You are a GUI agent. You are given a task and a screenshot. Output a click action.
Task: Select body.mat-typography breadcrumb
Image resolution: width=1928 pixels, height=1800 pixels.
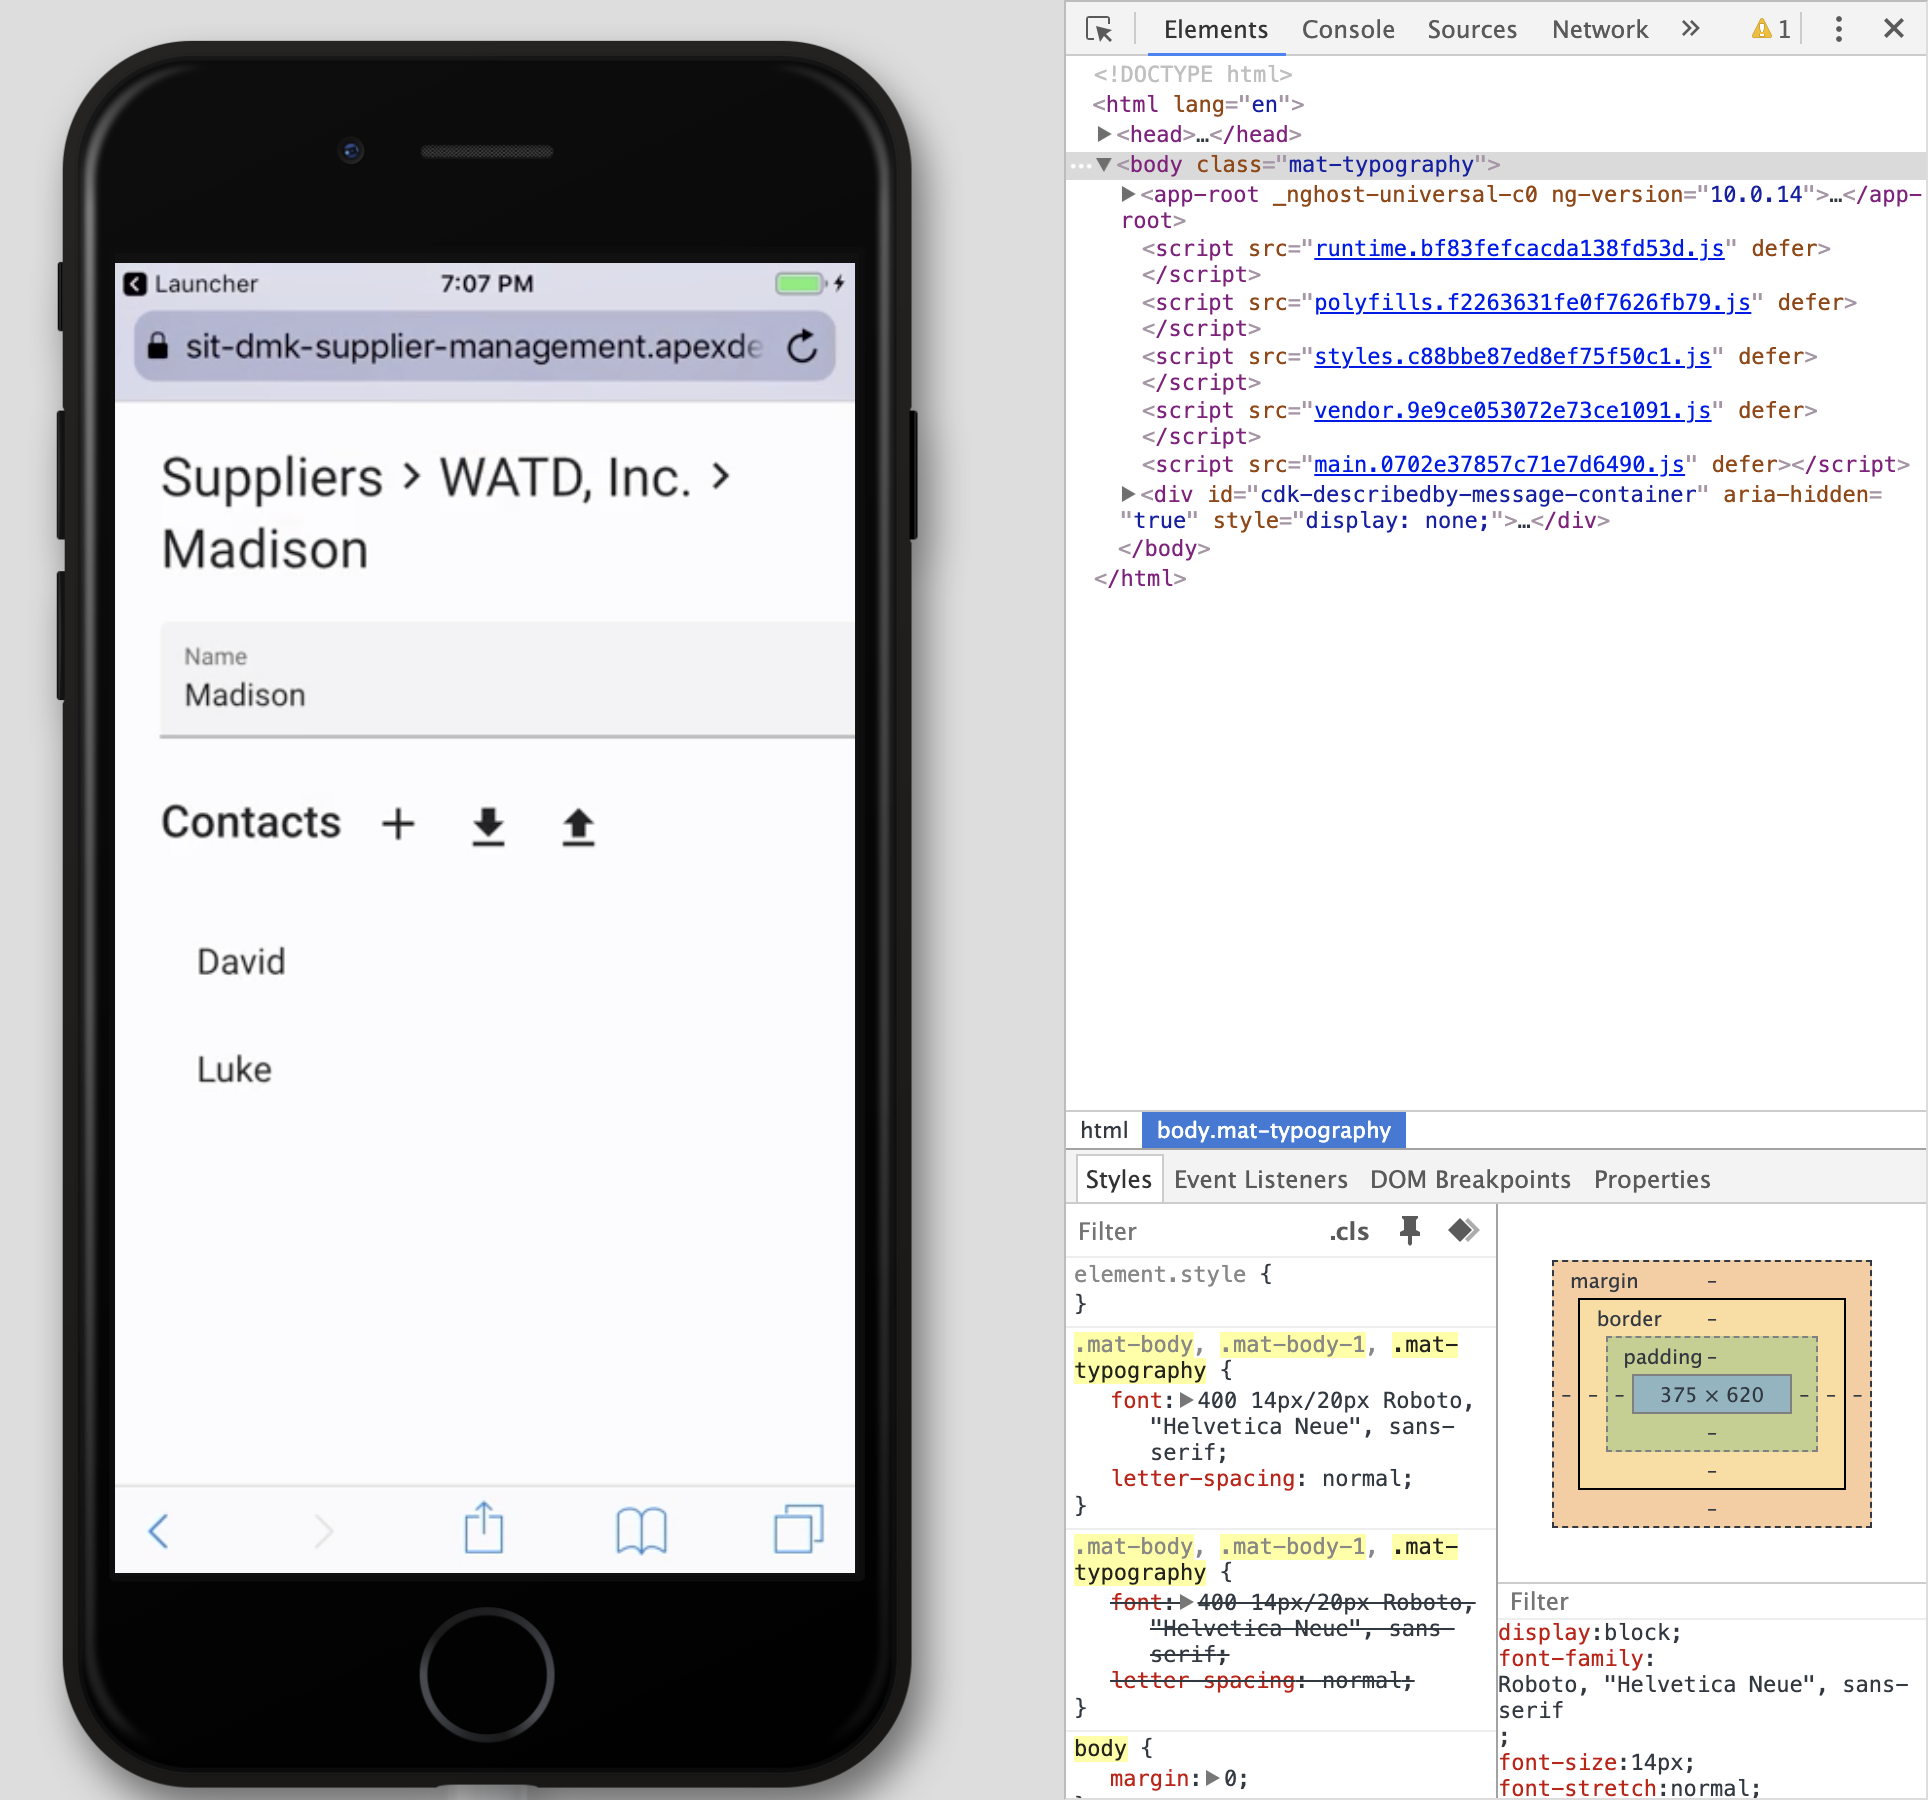[1274, 1130]
